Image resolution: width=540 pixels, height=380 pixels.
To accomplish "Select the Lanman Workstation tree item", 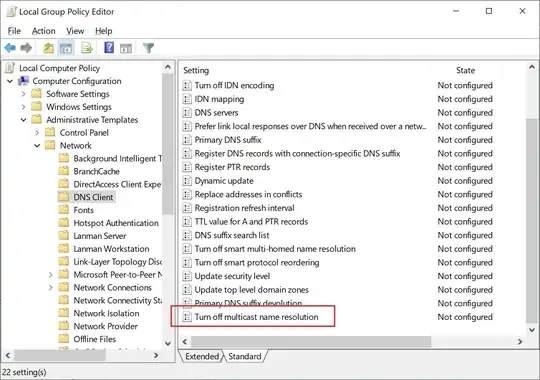I will 111,249.
